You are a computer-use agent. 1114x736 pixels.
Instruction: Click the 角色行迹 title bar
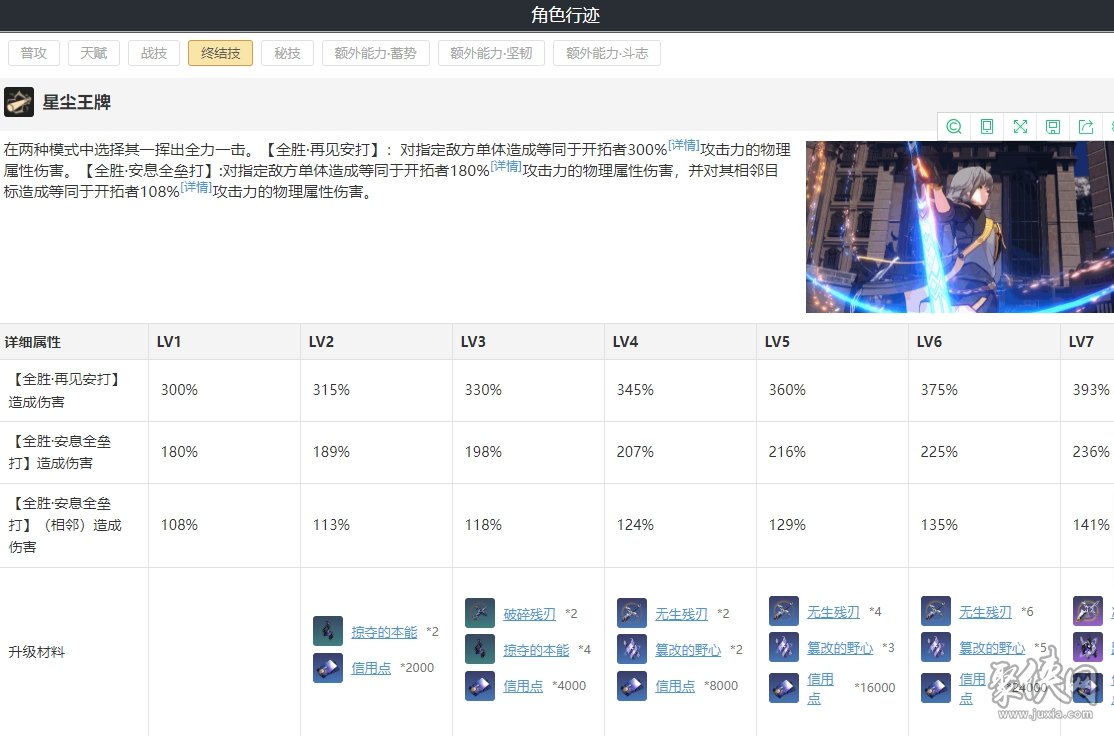557,15
